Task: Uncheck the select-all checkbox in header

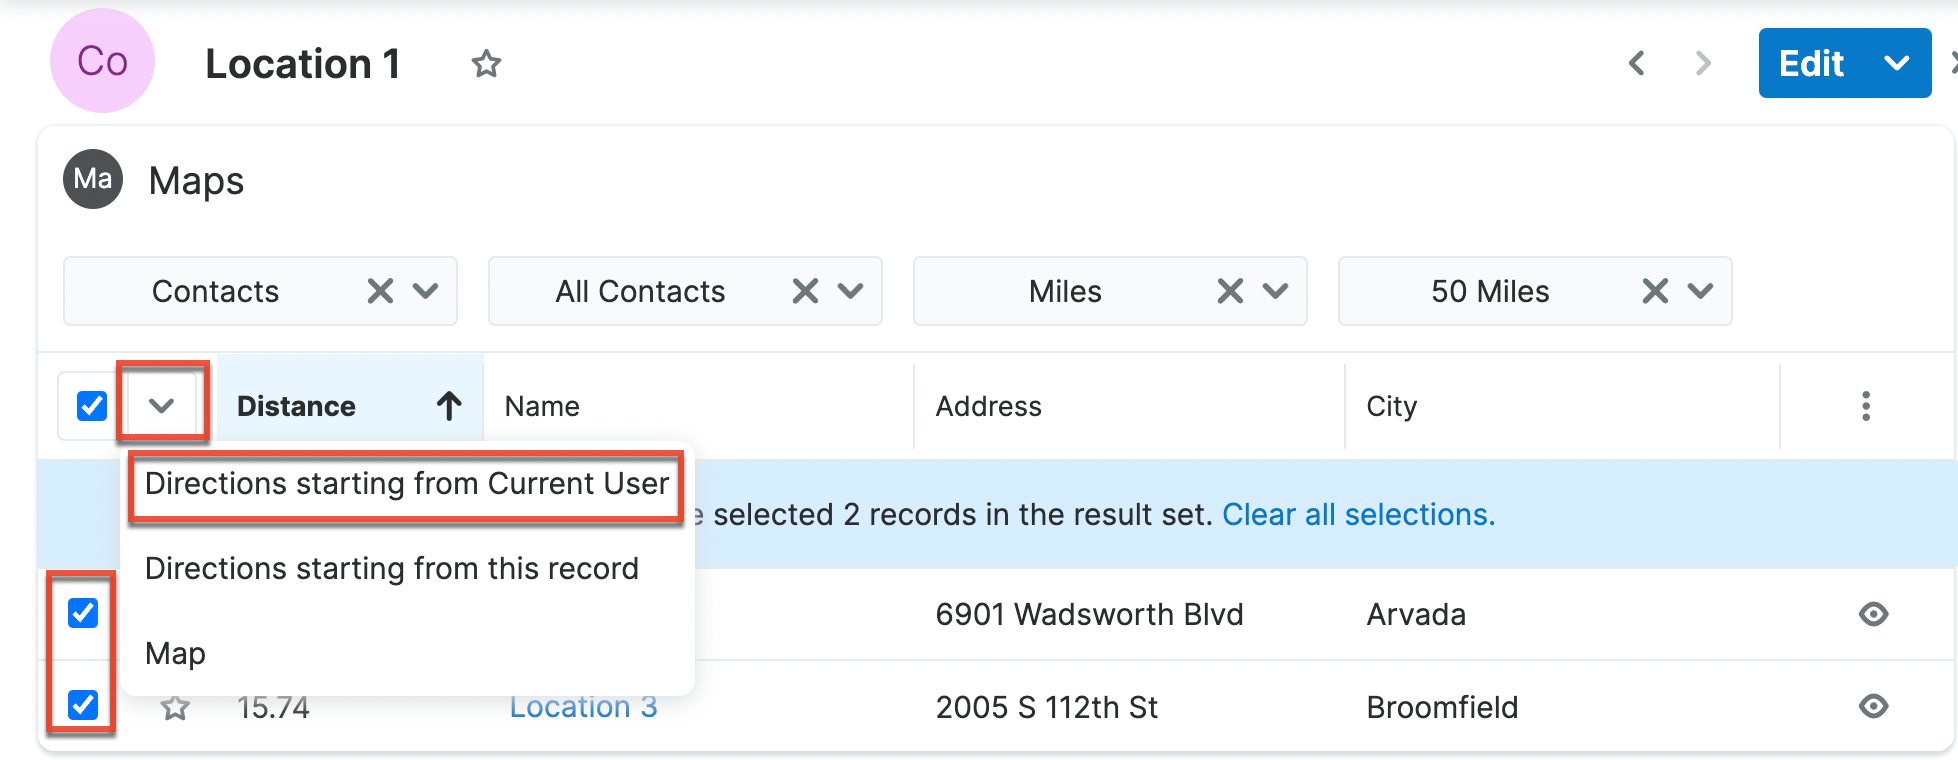Action: click(x=92, y=406)
